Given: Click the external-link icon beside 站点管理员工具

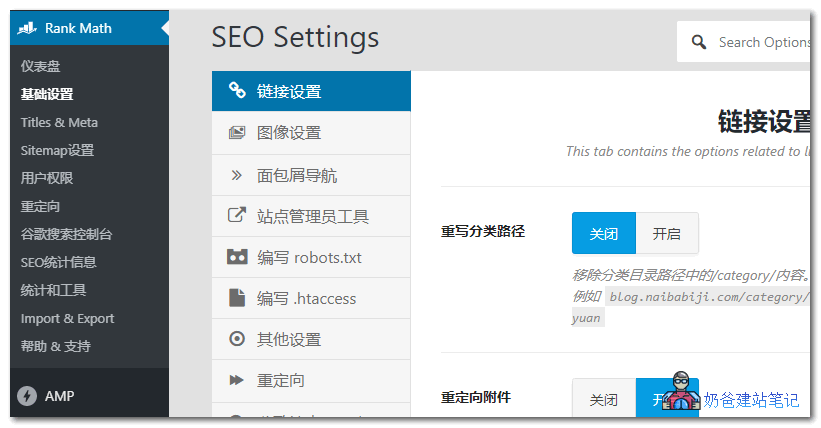Looking at the screenshot, I should click(x=237, y=215).
